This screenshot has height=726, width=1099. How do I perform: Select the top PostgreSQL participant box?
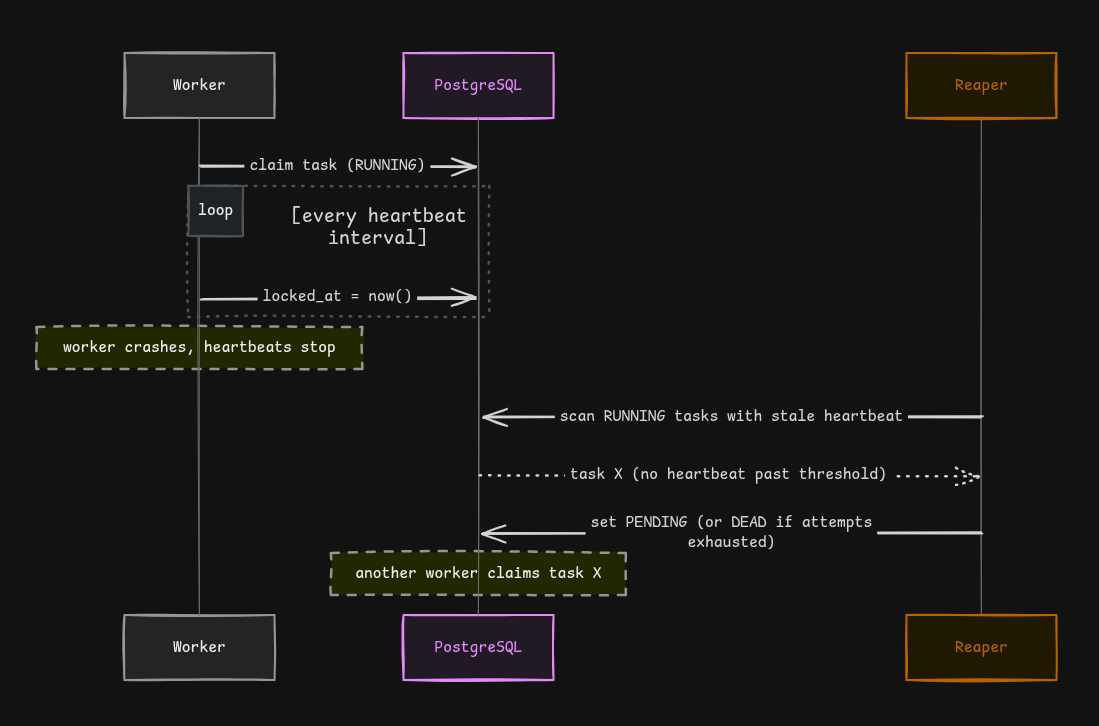coord(478,85)
